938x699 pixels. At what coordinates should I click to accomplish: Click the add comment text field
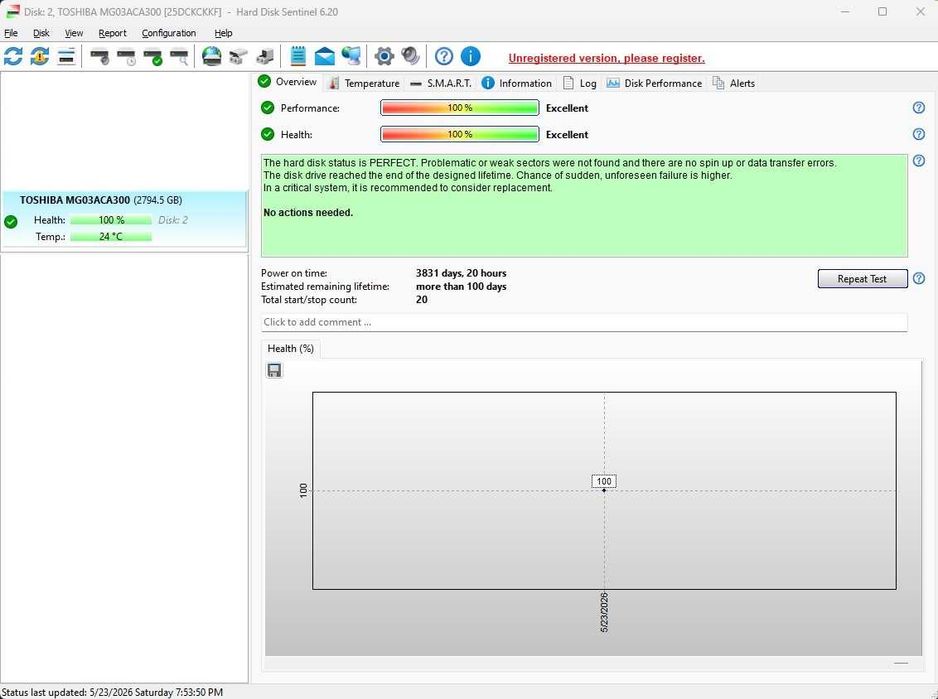[584, 322]
